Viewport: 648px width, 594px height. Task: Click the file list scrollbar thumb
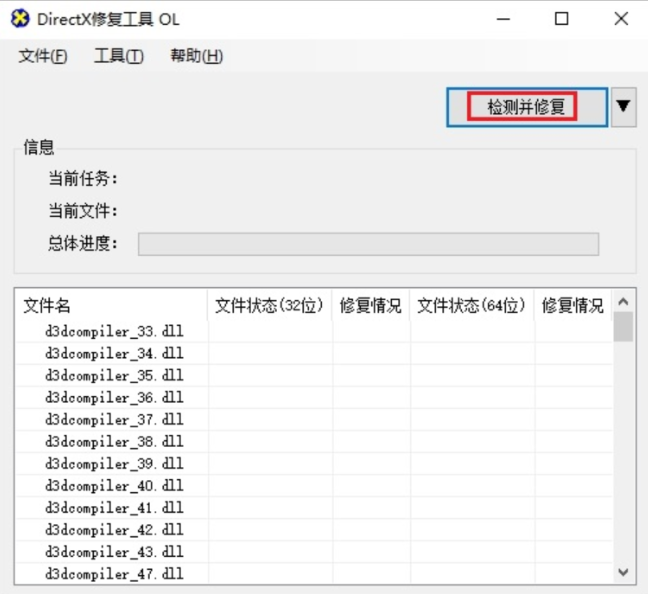click(623, 327)
